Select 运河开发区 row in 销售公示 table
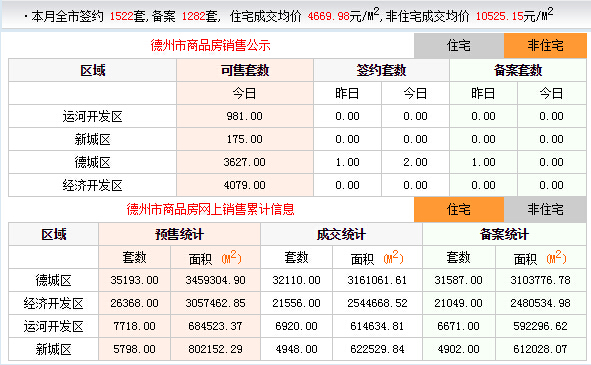591x365 pixels. (297, 116)
